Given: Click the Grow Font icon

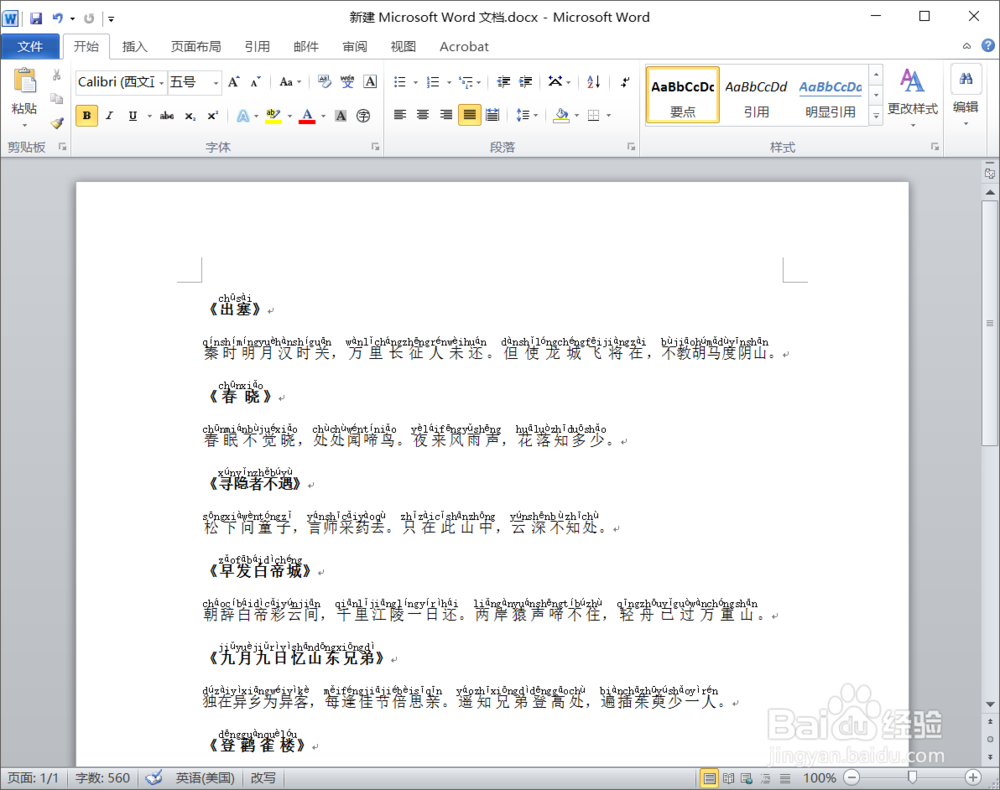Looking at the screenshot, I should tap(234, 82).
